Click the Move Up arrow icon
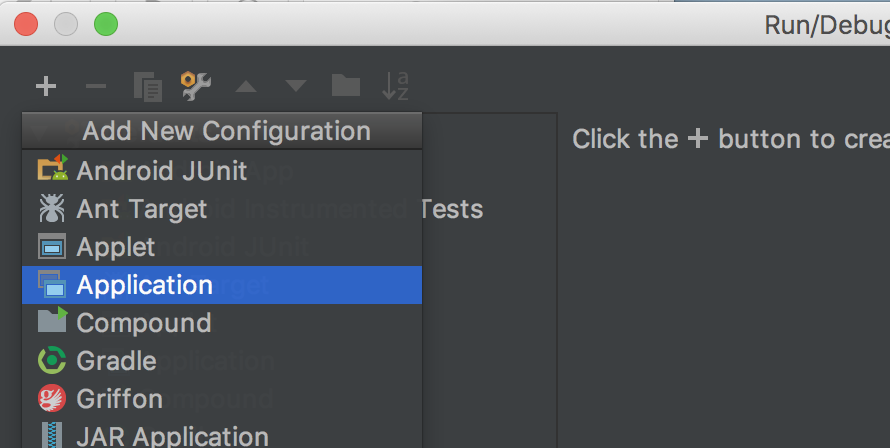Screen dimensions: 890x448 pos(246,87)
